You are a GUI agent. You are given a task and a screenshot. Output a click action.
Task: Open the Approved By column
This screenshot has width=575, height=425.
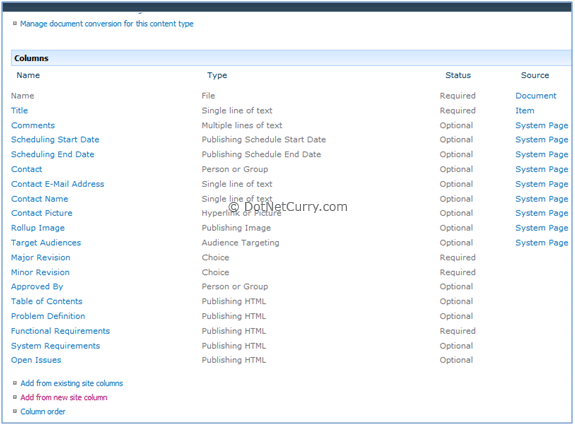(37, 287)
